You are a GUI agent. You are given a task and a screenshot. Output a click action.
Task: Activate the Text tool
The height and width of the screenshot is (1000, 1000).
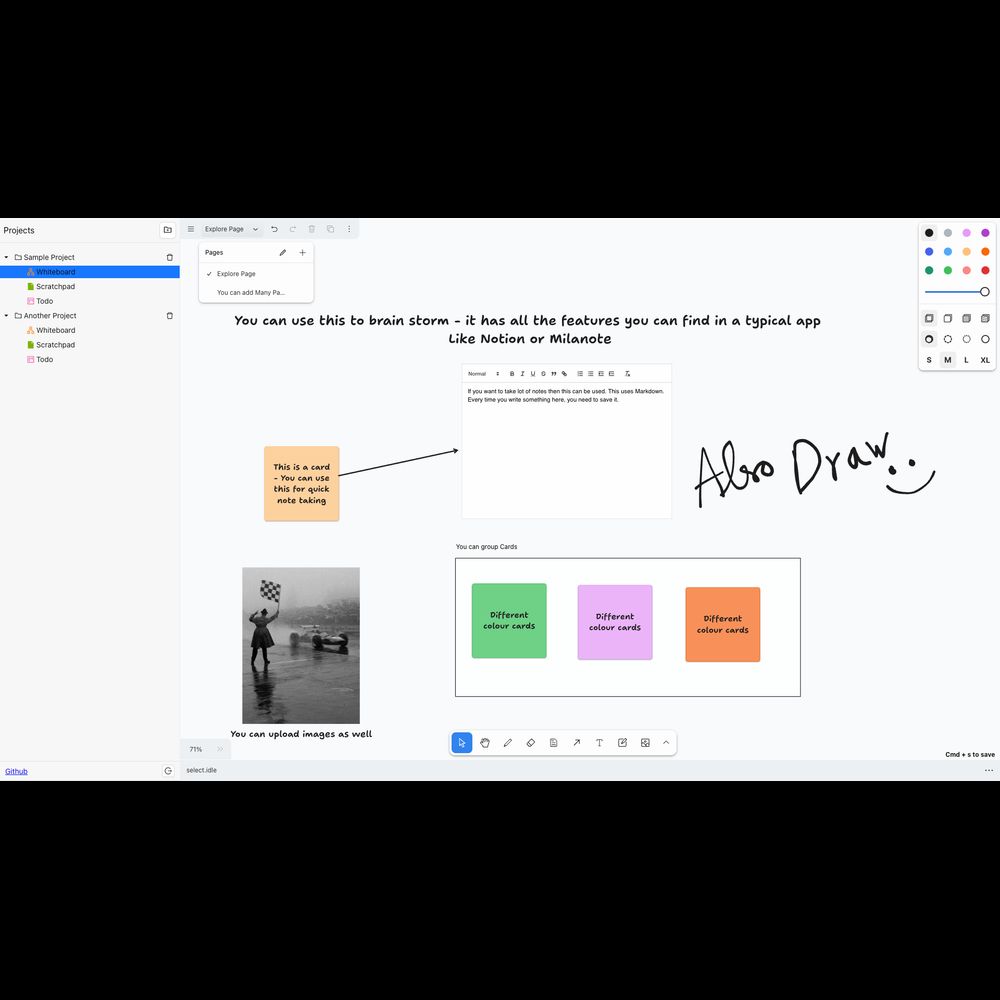pos(600,743)
